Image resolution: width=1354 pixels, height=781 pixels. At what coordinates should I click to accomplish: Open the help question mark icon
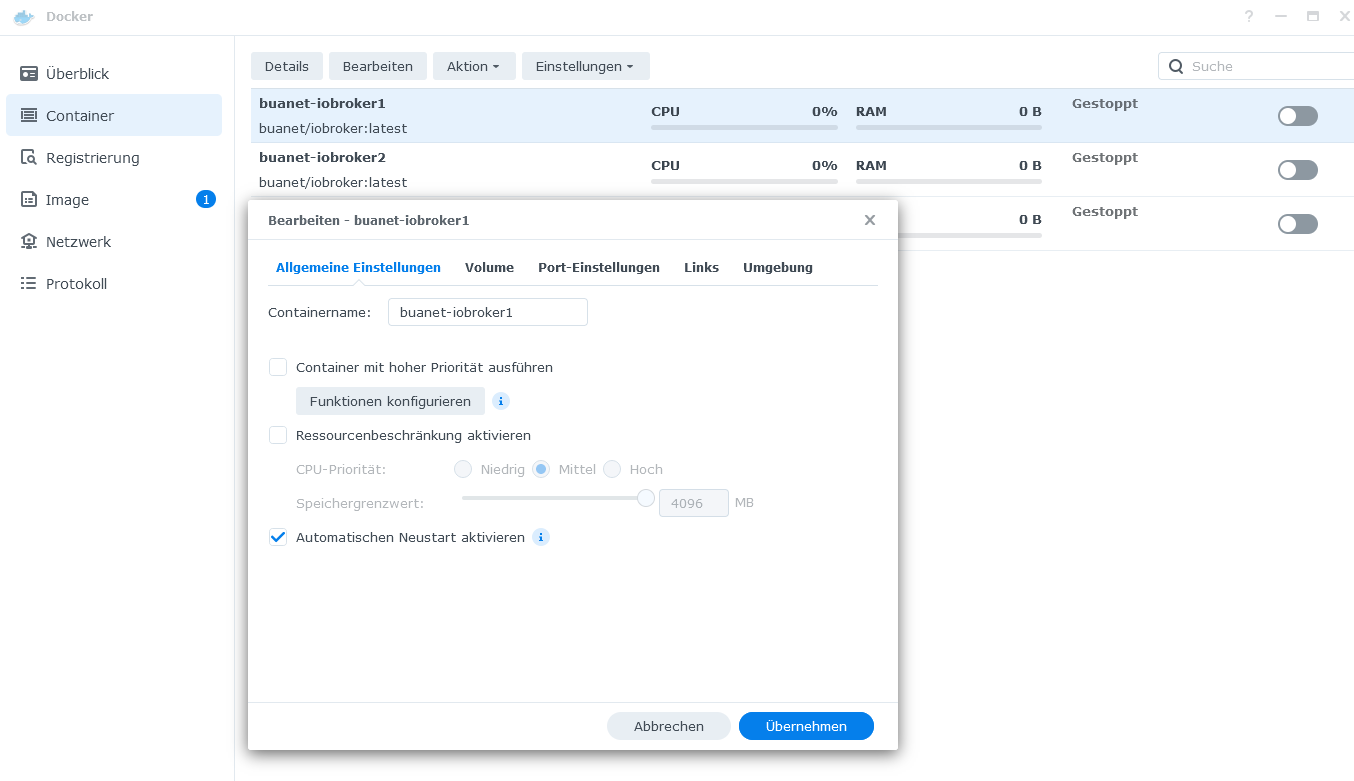click(1248, 17)
